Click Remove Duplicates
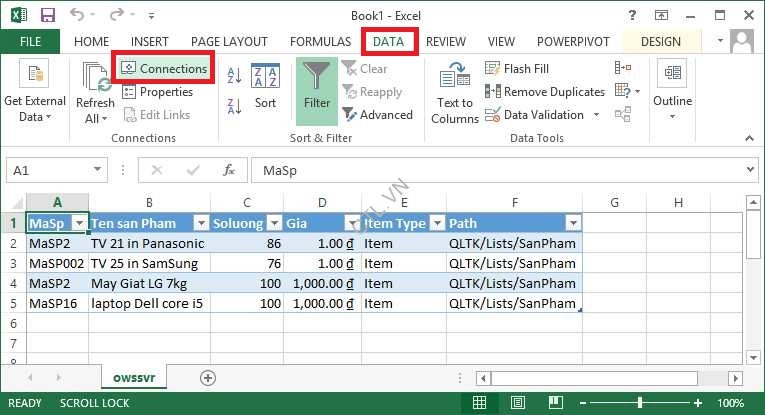 coord(544,92)
